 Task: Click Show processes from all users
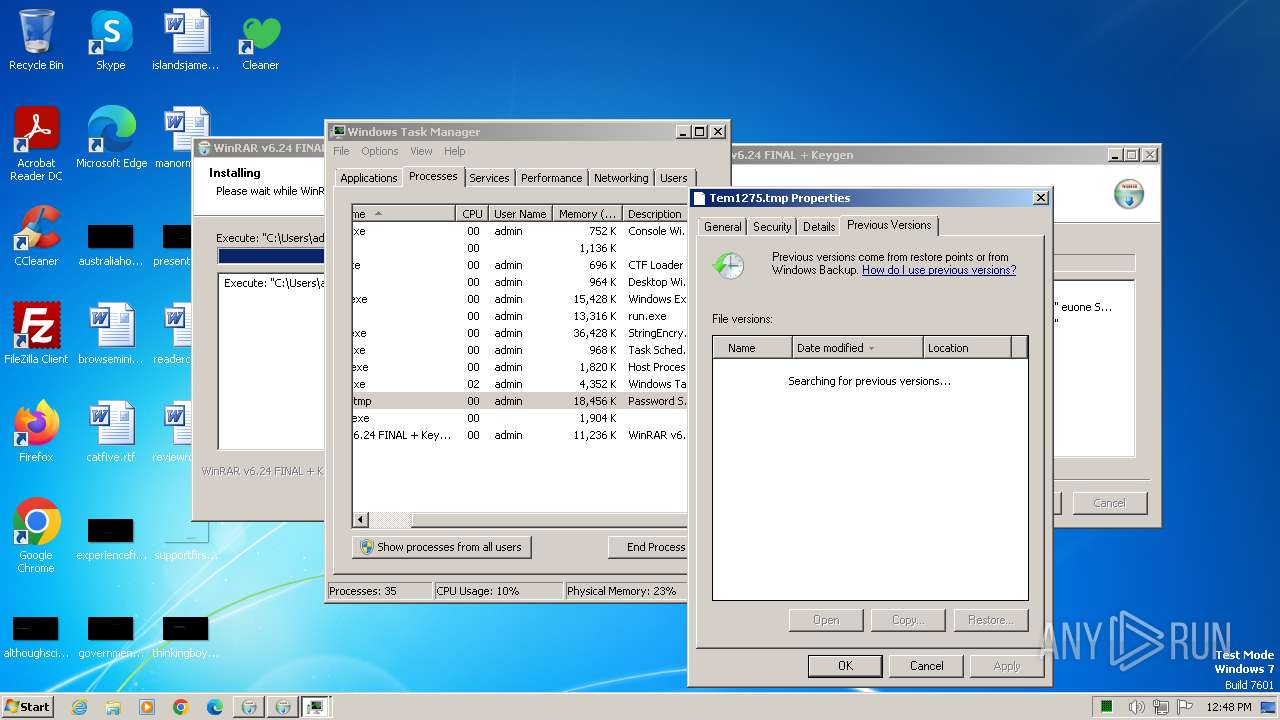pyautogui.click(x=441, y=547)
